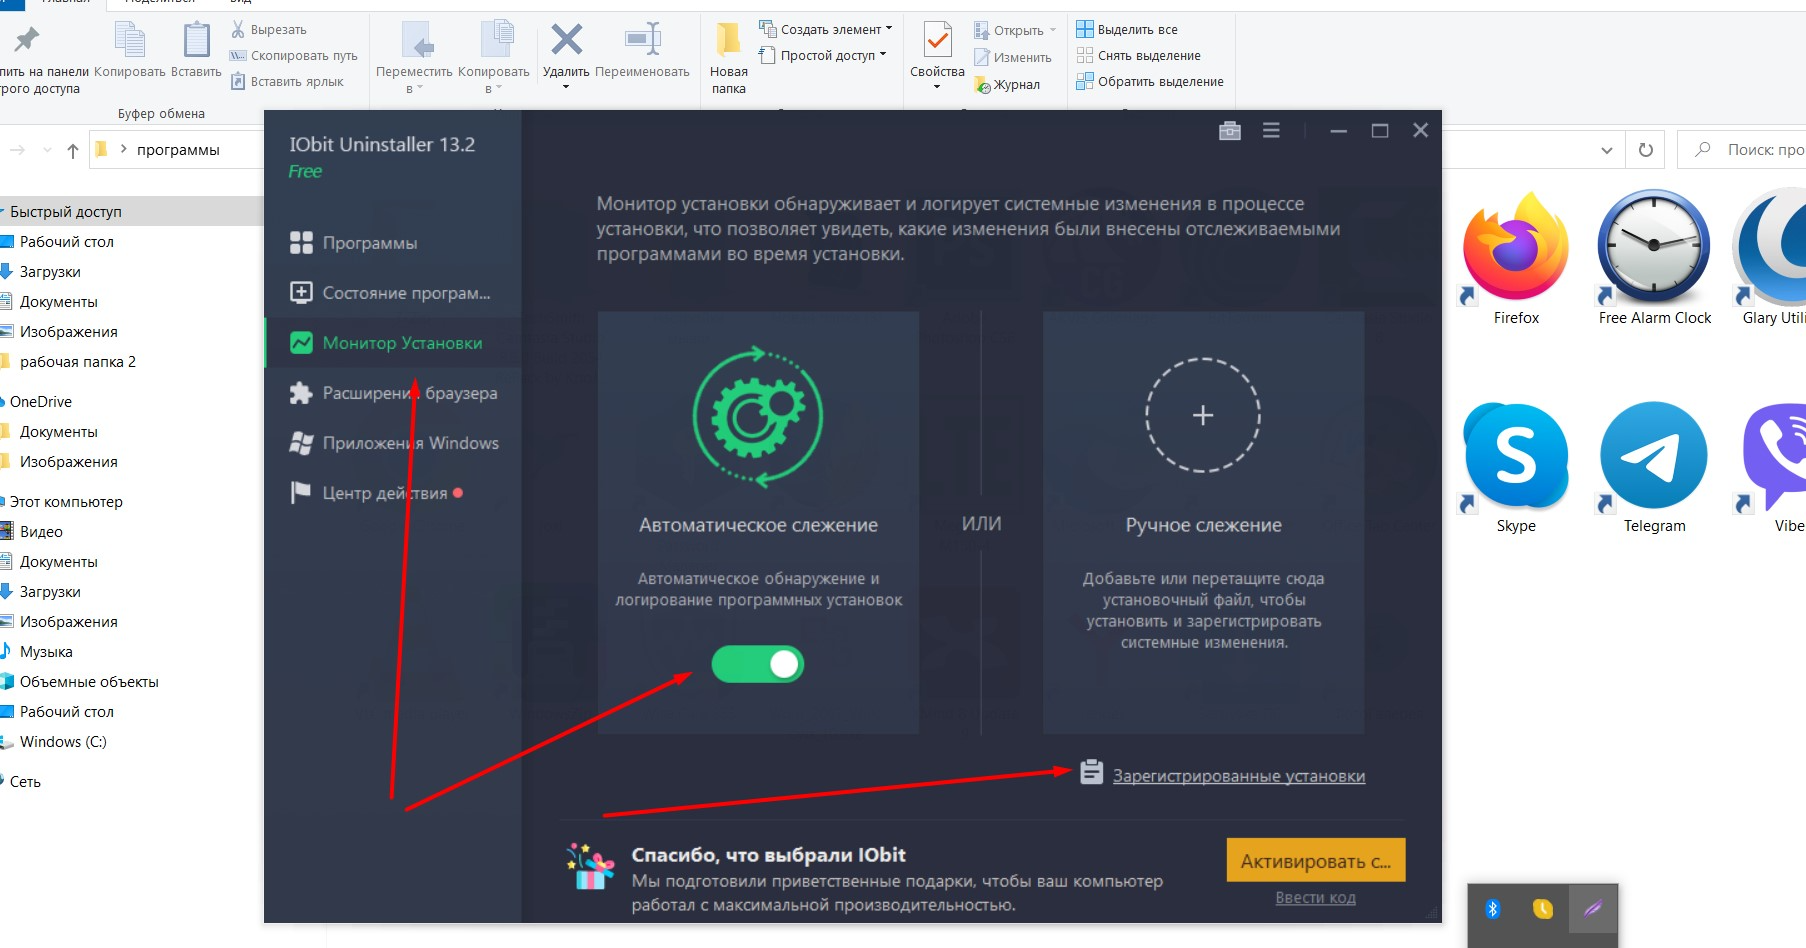The height and width of the screenshot is (948, 1806).
Task: Open Skype shortcut in Explorer window
Action: tap(1516, 468)
